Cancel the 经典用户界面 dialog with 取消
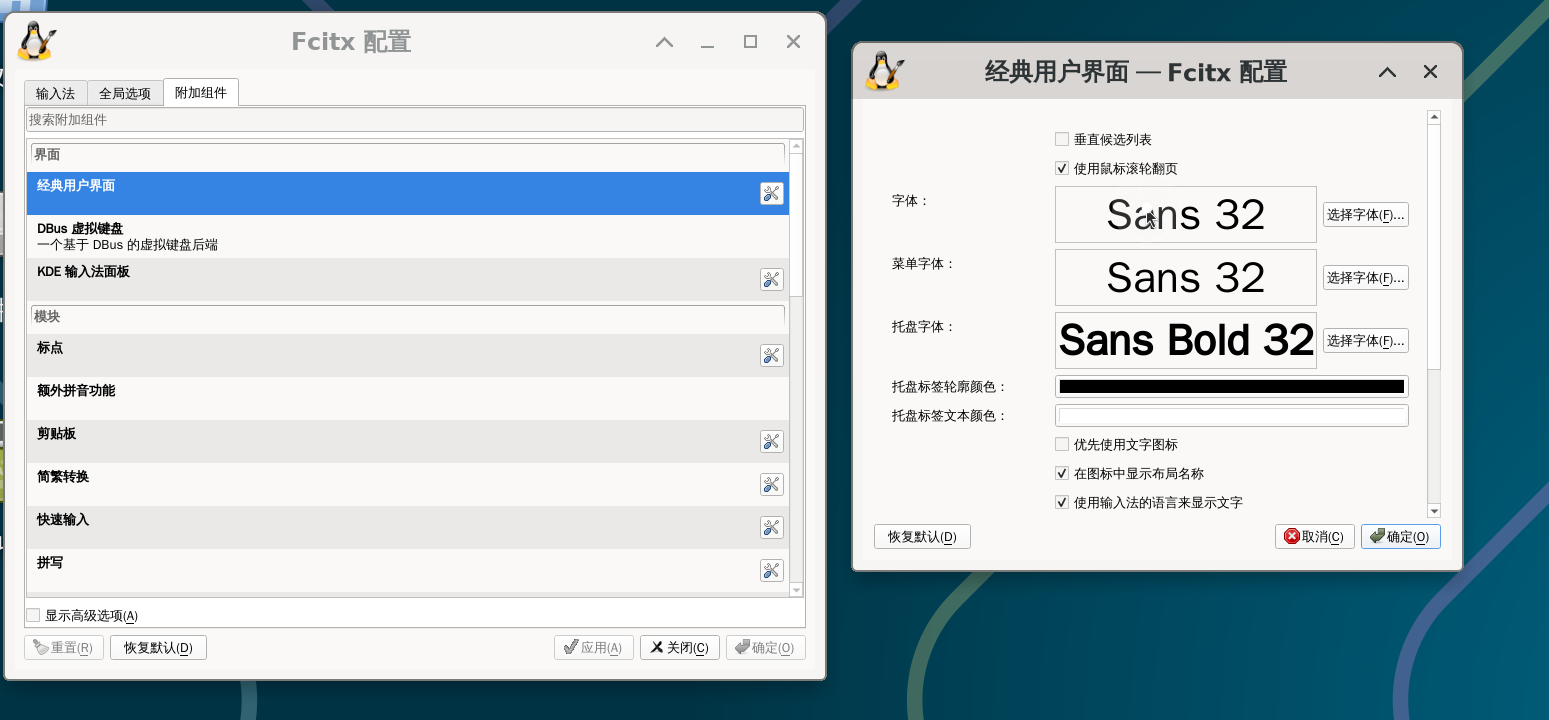 tap(1315, 536)
